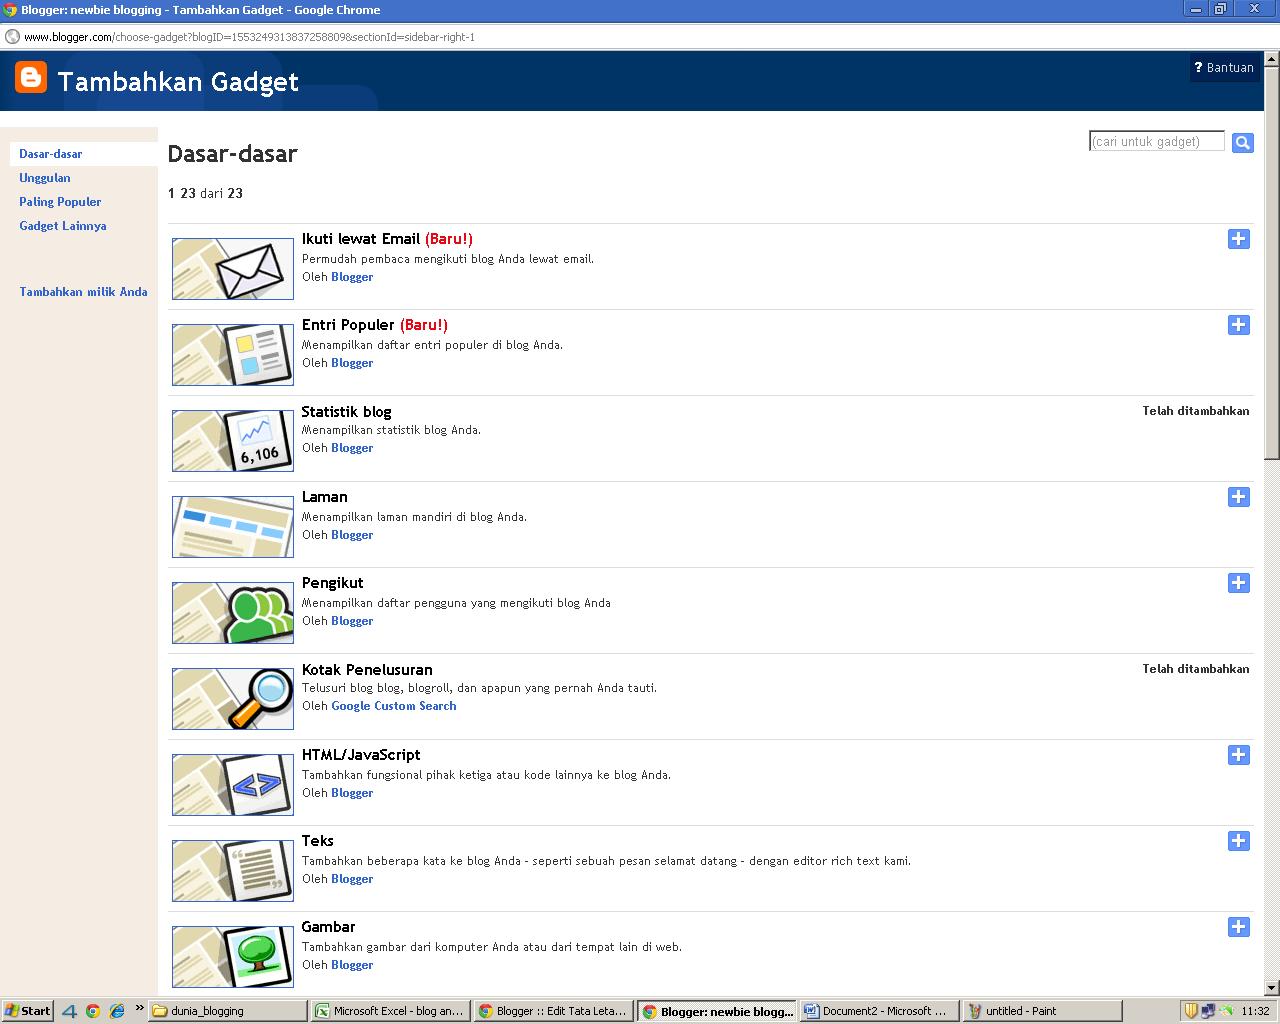The height and width of the screenshot is (1024, 1280).
Task: Open the Windows Start menu
Action: pyautogui.click(x=28, y=1011)
